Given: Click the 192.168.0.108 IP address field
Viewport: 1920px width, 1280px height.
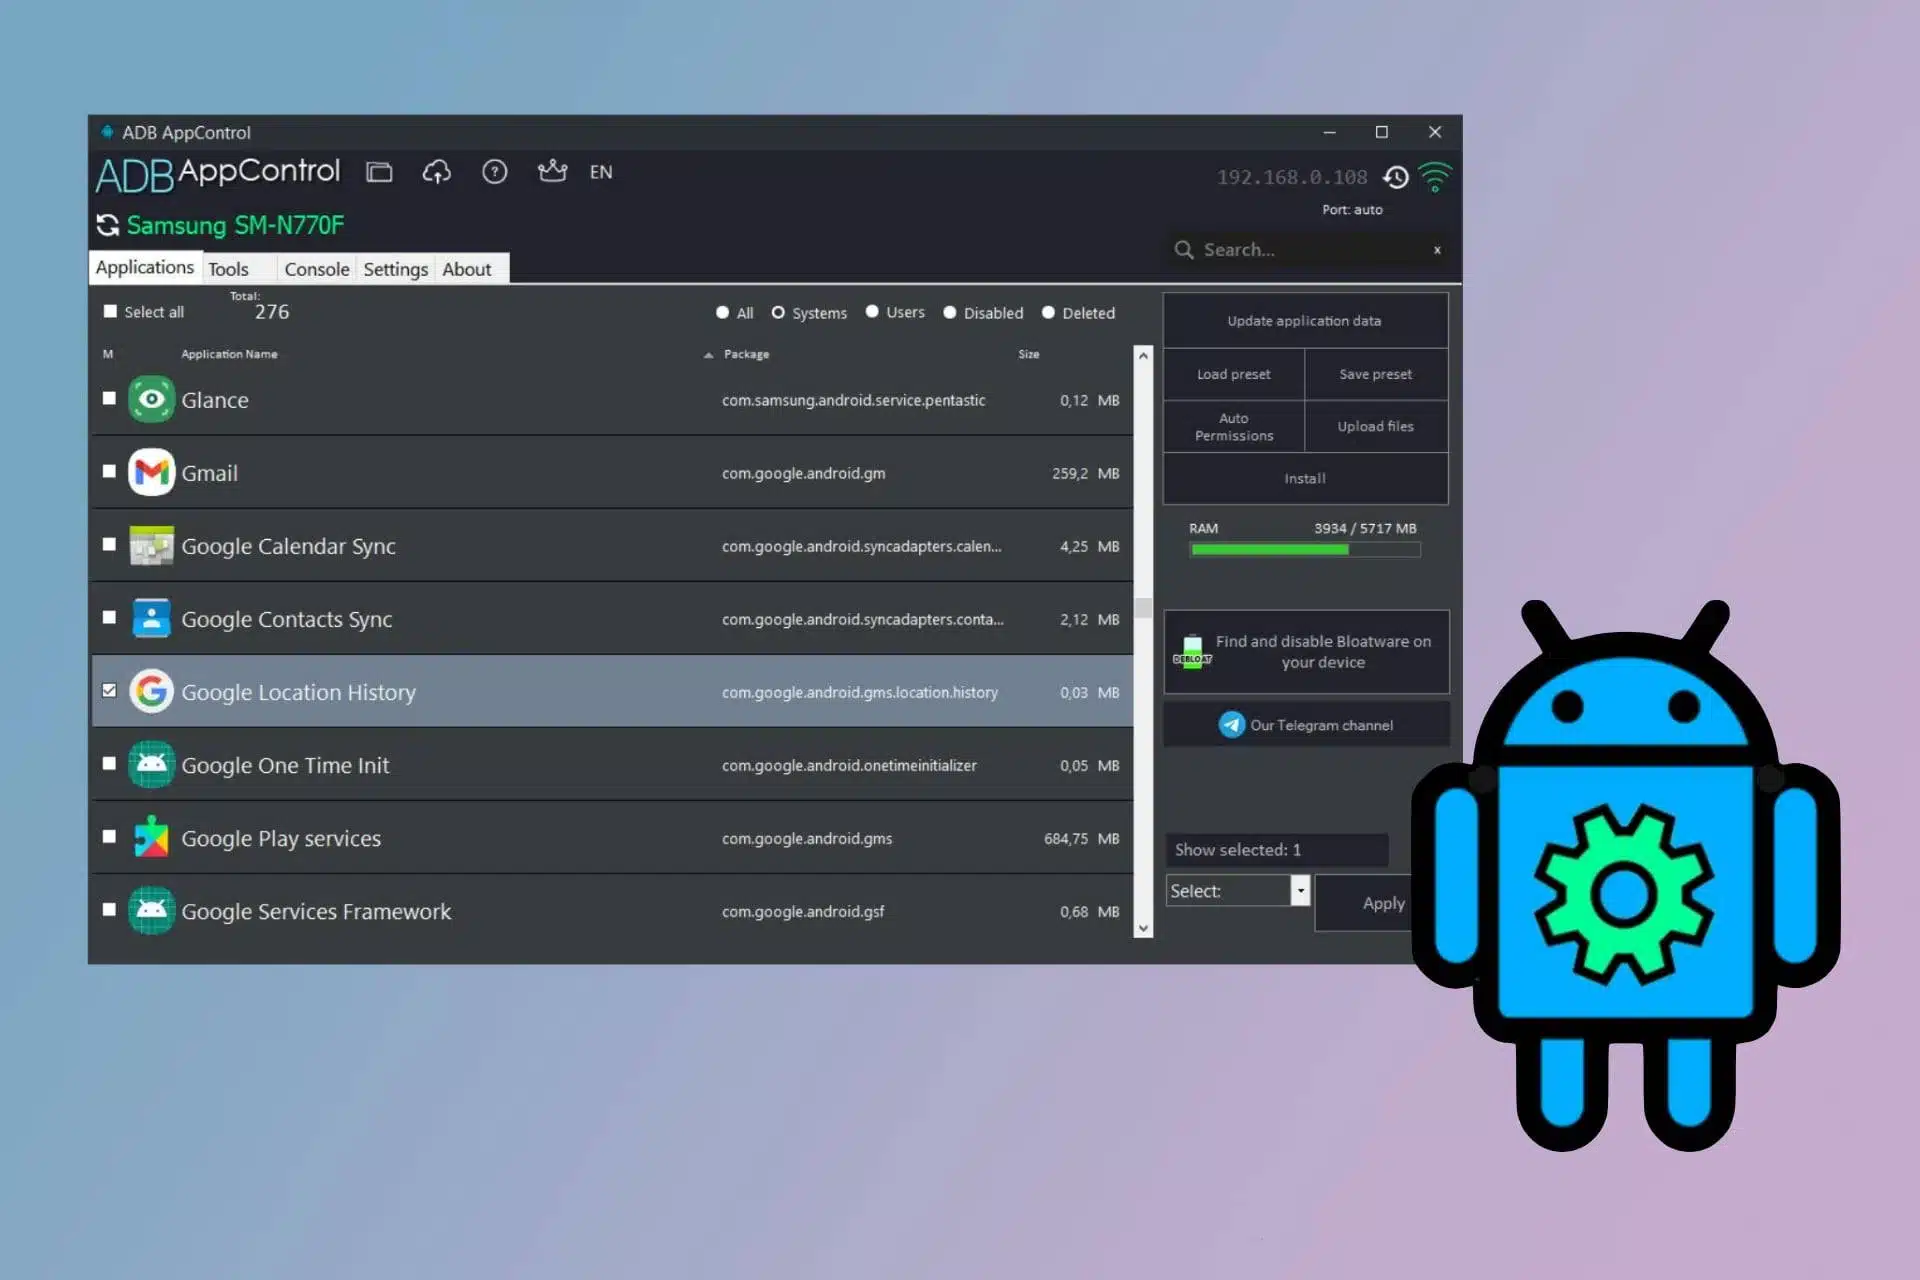Looking at the screenshot, I should (x=1292, y=177).
